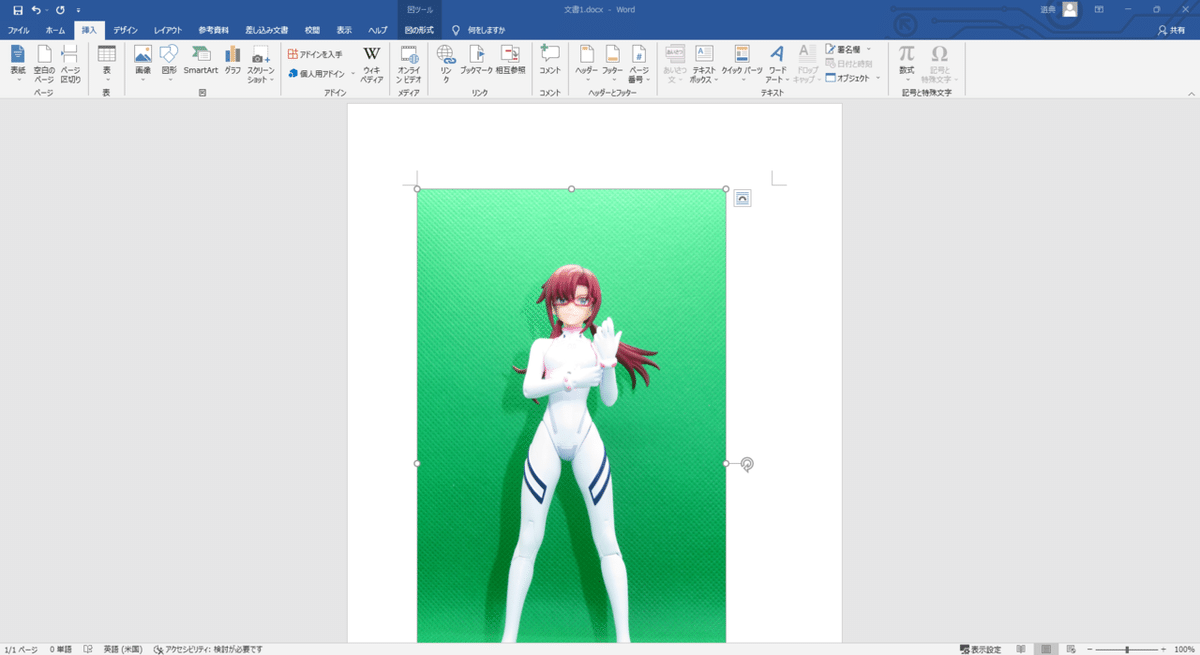Click 表示設定 in status bar

980,649
